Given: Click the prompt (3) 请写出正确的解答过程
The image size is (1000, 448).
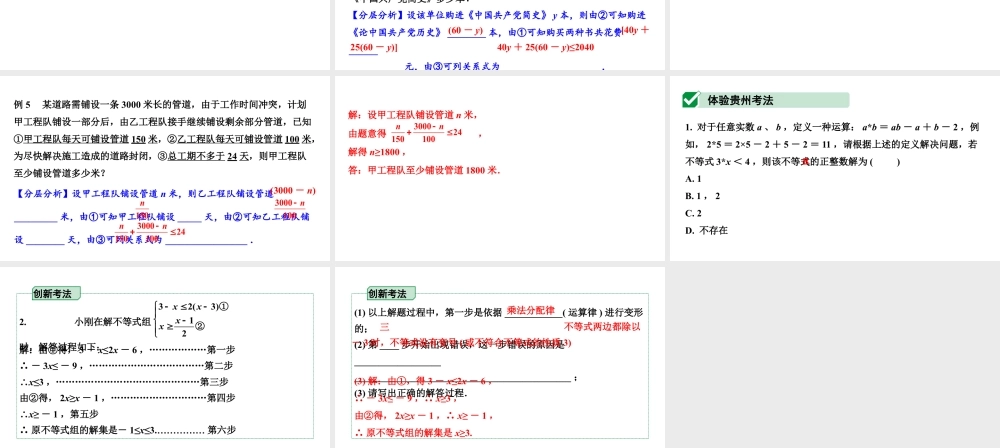Looking at the screenshot, I should click(411, 394).
